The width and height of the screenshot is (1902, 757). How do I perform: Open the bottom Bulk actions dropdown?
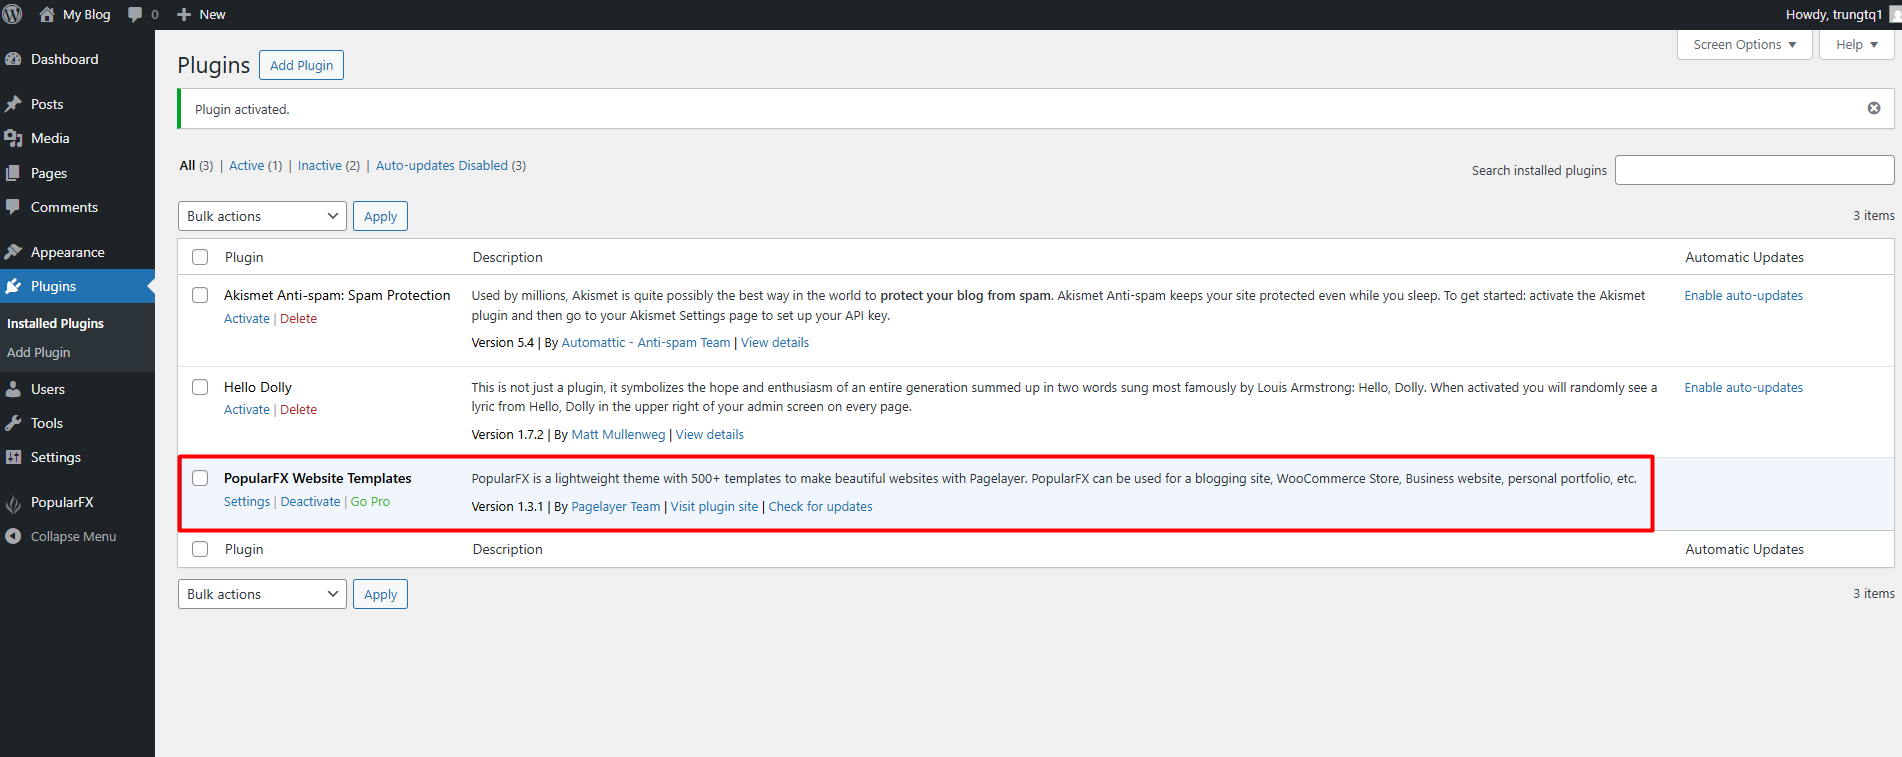click(262, 594)
